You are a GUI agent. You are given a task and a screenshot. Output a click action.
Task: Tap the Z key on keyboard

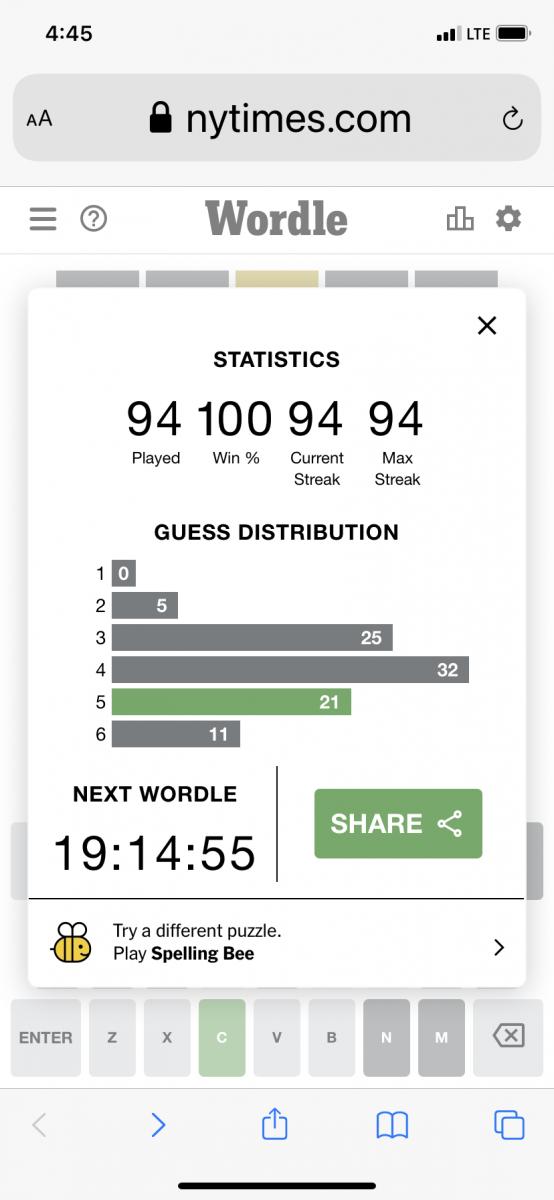(x=112, y=1038)
